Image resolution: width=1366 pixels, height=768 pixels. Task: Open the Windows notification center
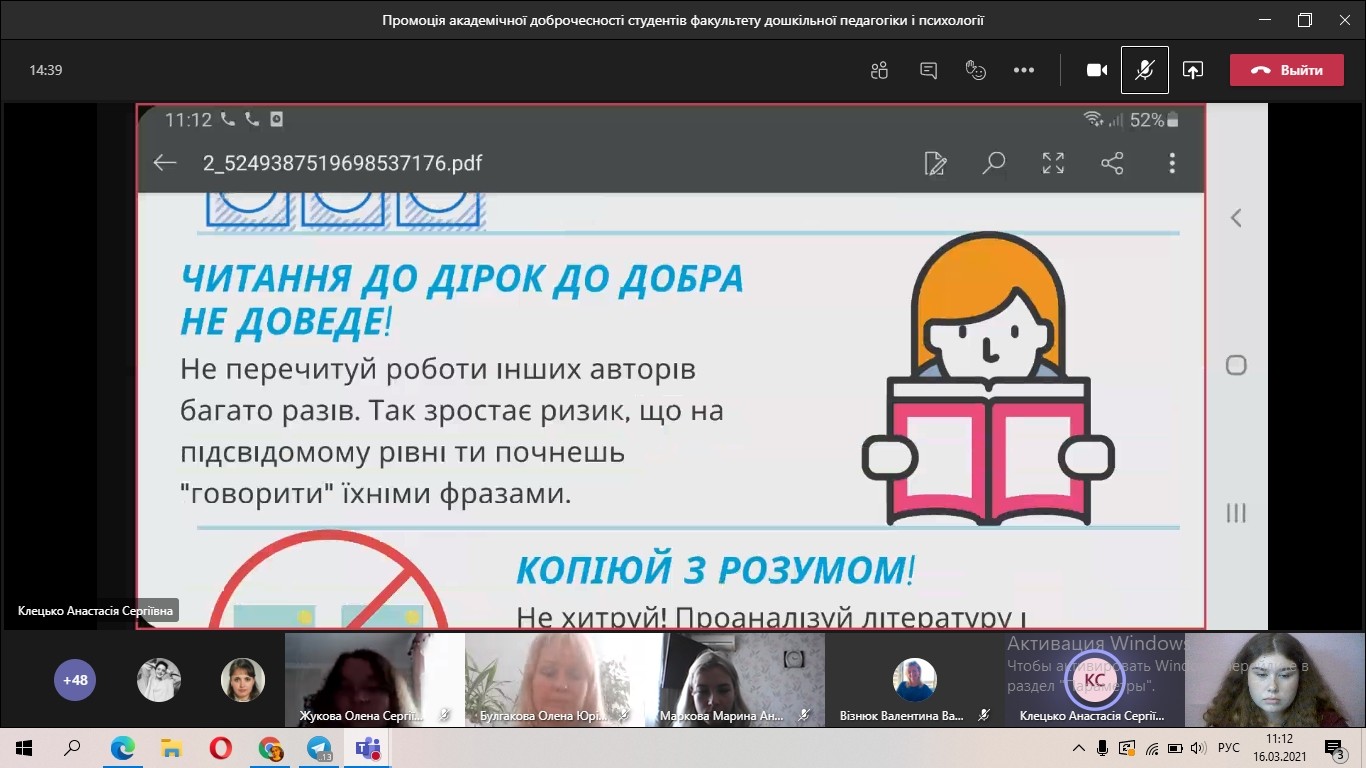(1335, 748)
